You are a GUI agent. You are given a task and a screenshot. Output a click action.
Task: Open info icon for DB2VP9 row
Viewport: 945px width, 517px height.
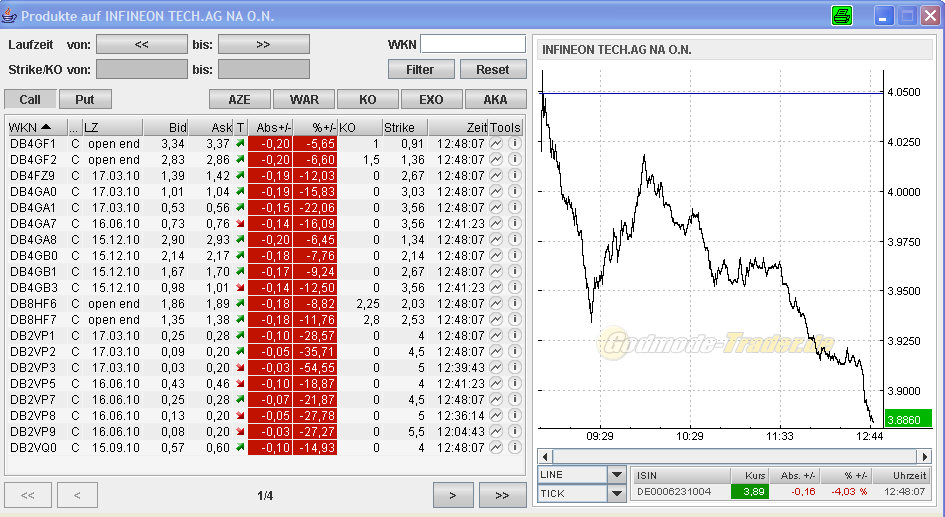515,431
